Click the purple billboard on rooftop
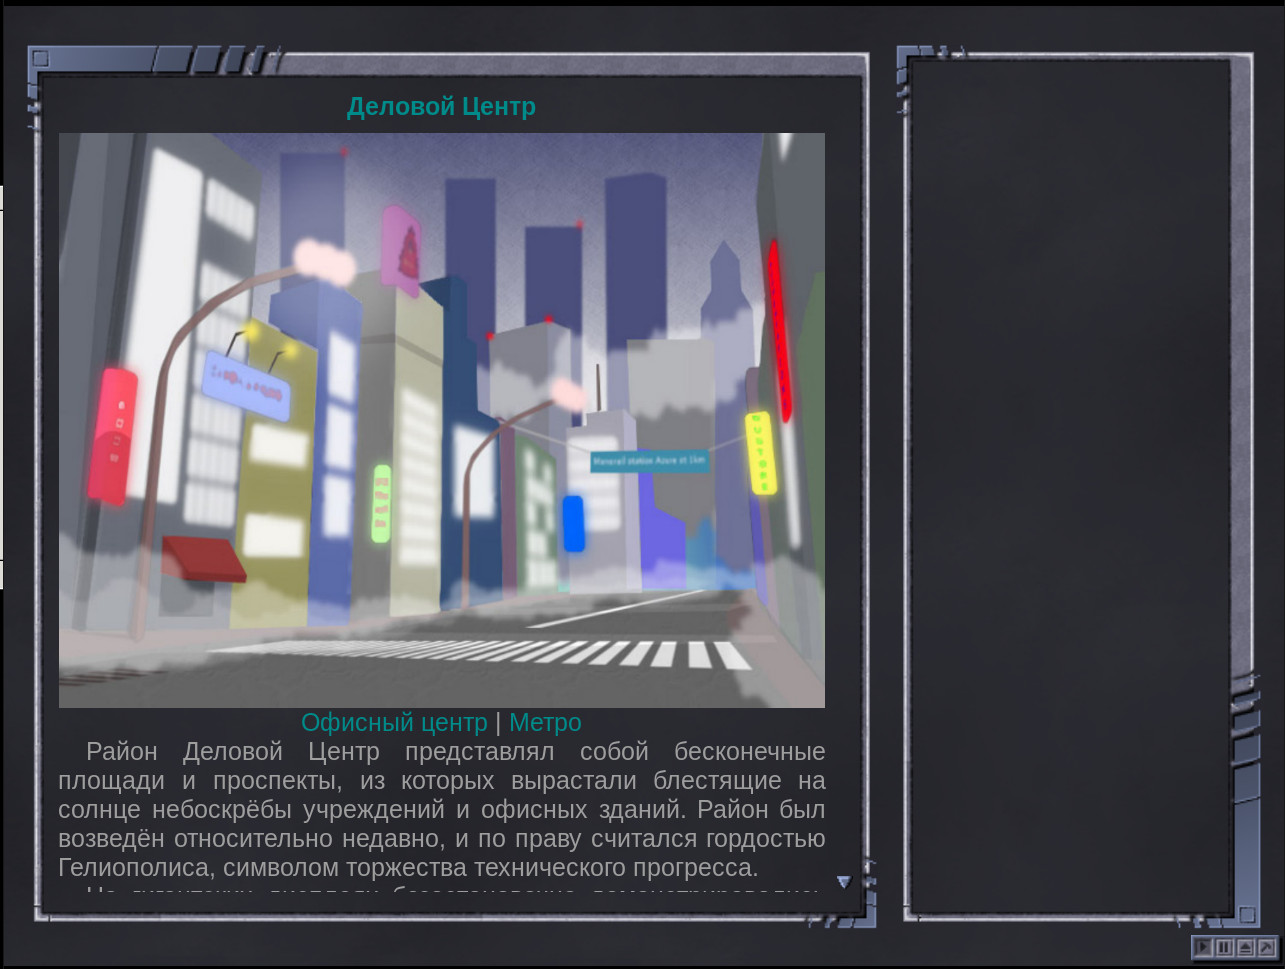This screenshot has height=969, width=1285. coord(402,250)
